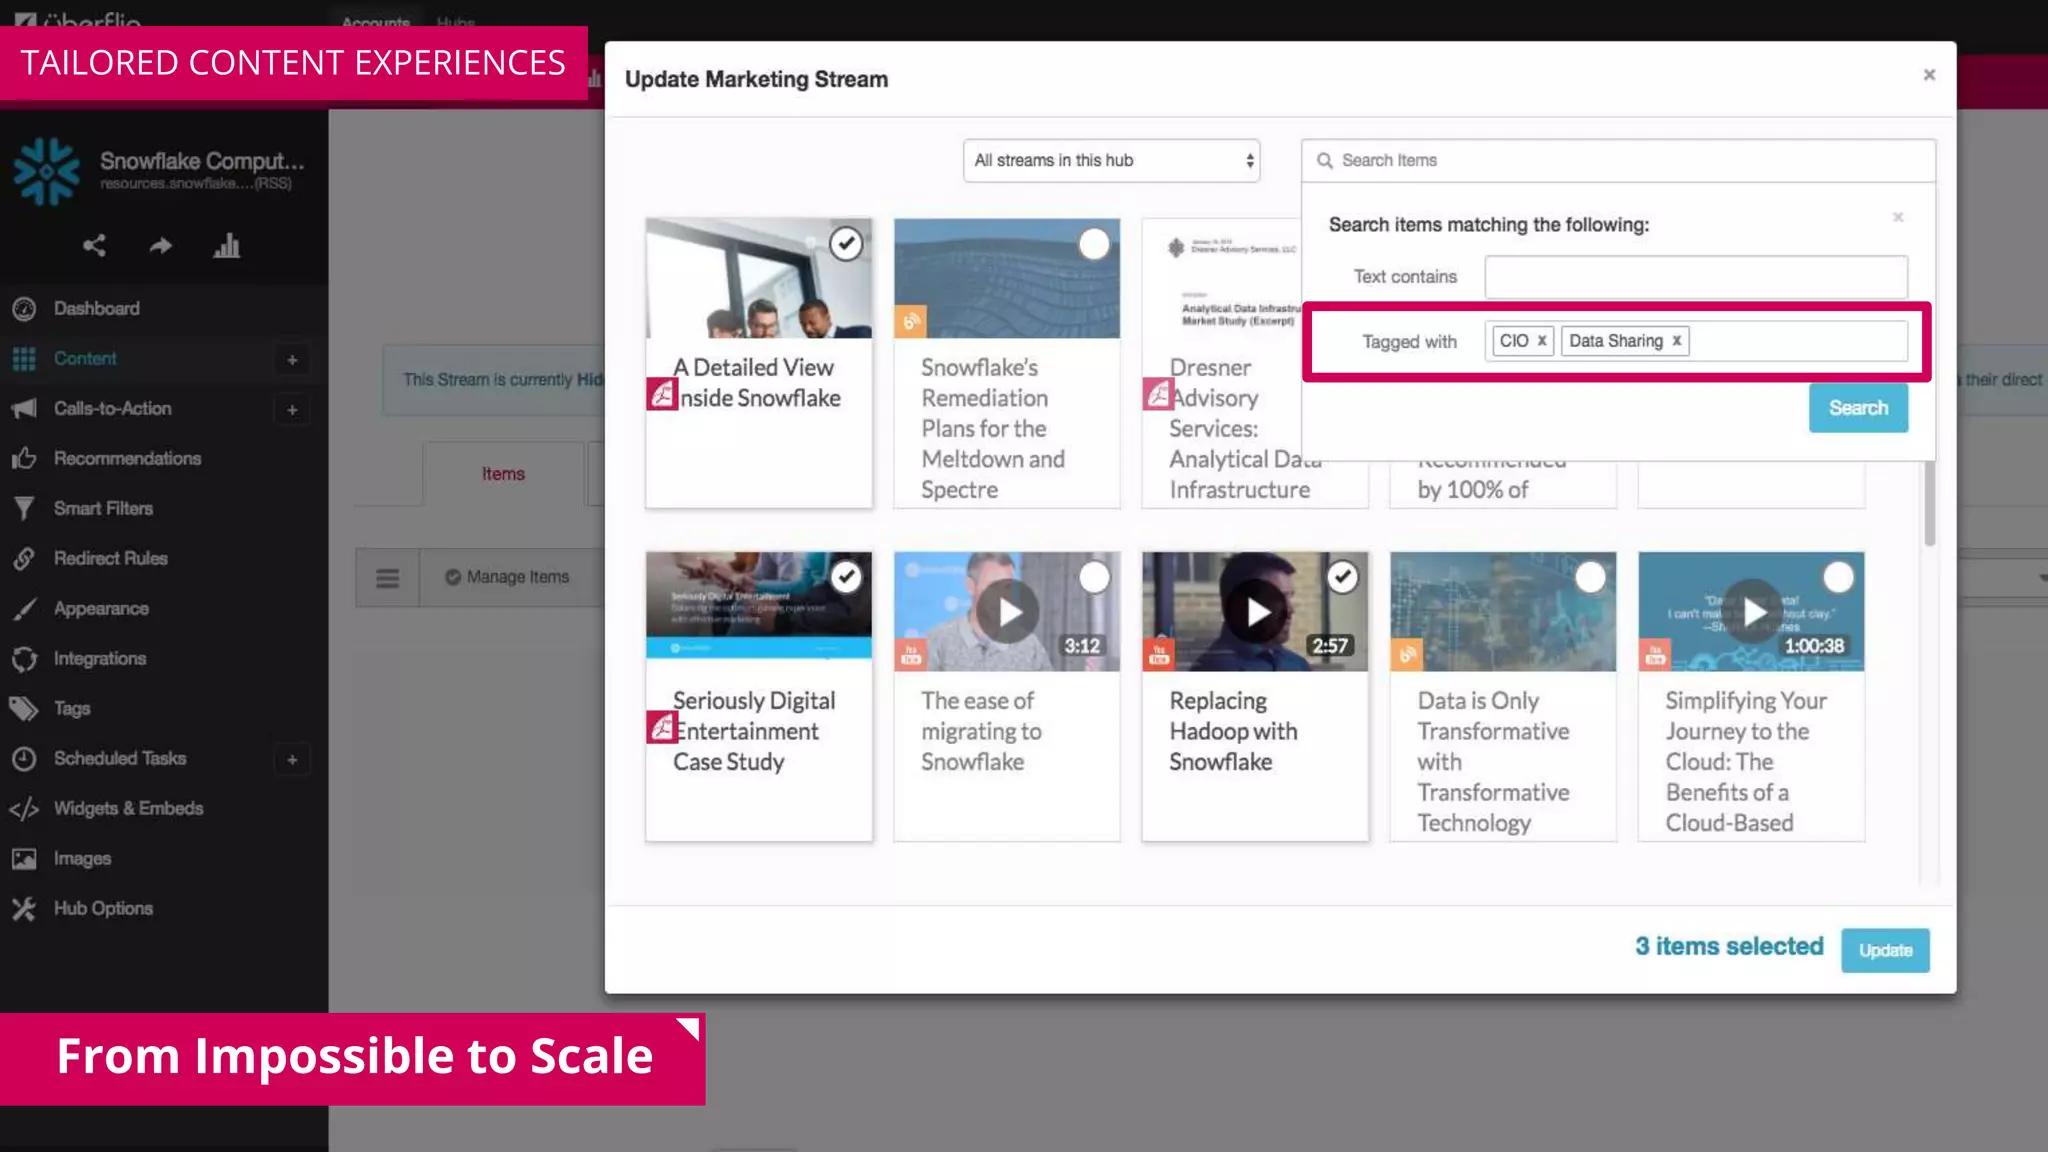Open Dashboard in the sidebar

click(x=96, y=308)
